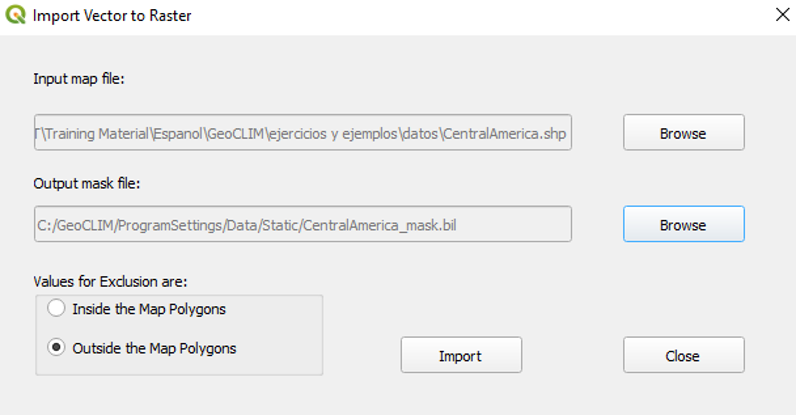Click the "Inside the Map Polygons" label text
Viewport: 796px width, 416px height.
[149, 309]
